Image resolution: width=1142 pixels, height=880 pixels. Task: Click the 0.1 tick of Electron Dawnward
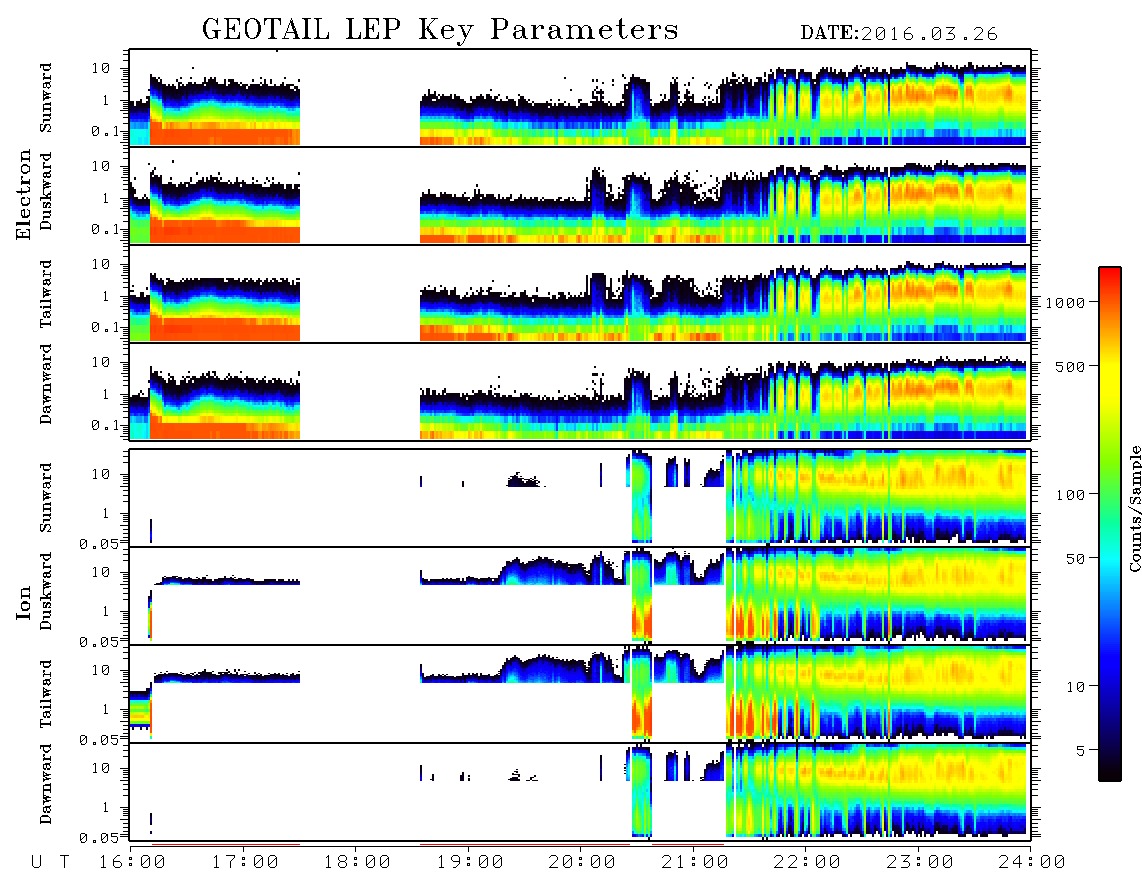pyautogui.click(x=106, y=425)
